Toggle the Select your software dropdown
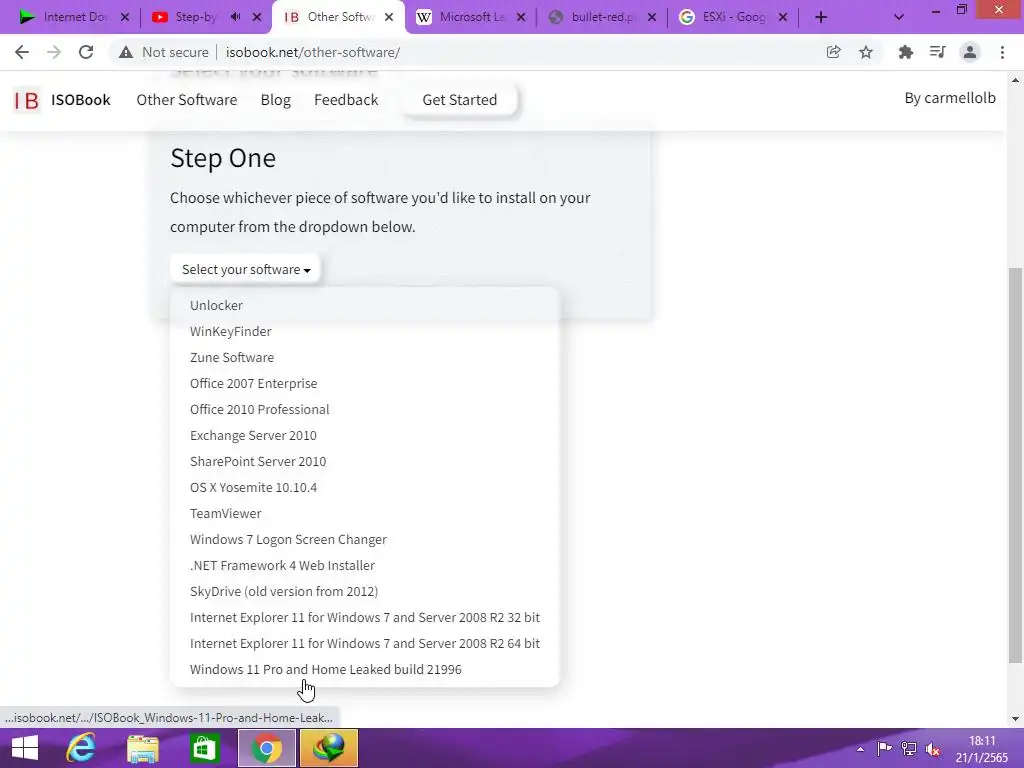Screen dimensions: 1024x768 pyautogui.click(x=246, y=269)
